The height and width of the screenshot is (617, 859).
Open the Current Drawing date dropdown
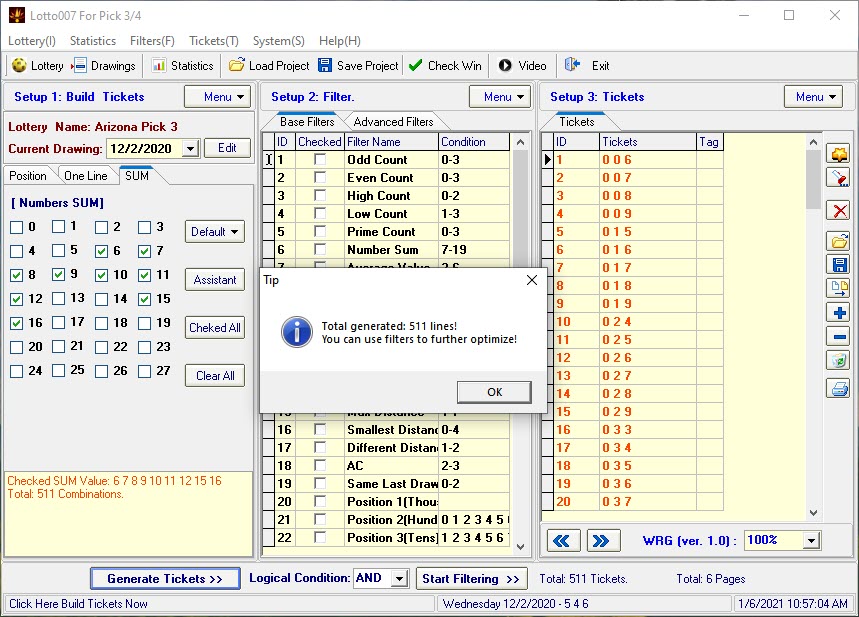pos(192,147)
